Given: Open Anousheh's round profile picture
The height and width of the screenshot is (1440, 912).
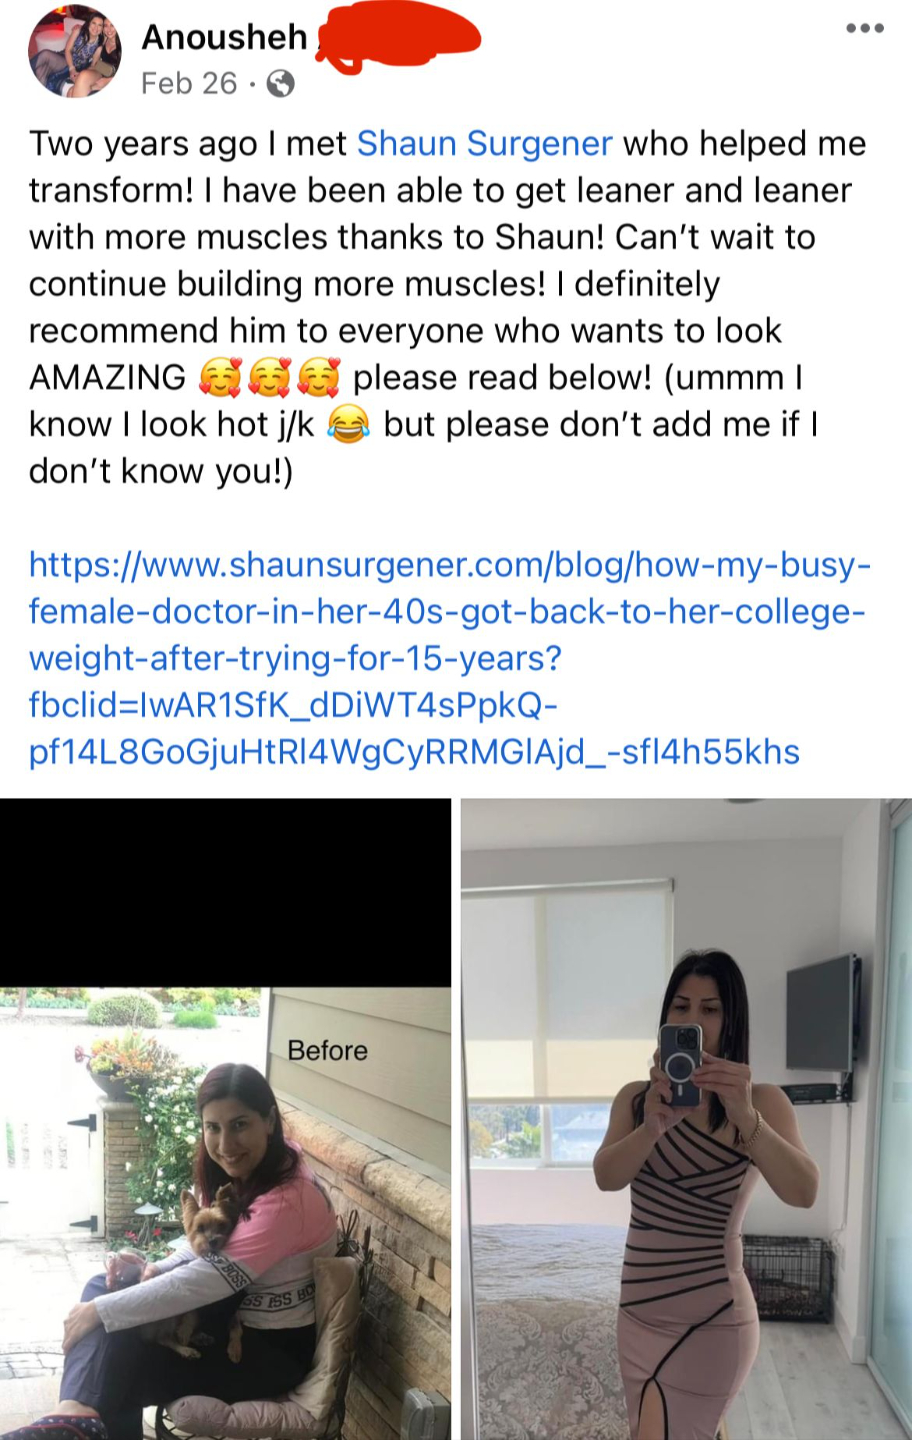Looking at the screenshot, I should click(x=74, y=51).
